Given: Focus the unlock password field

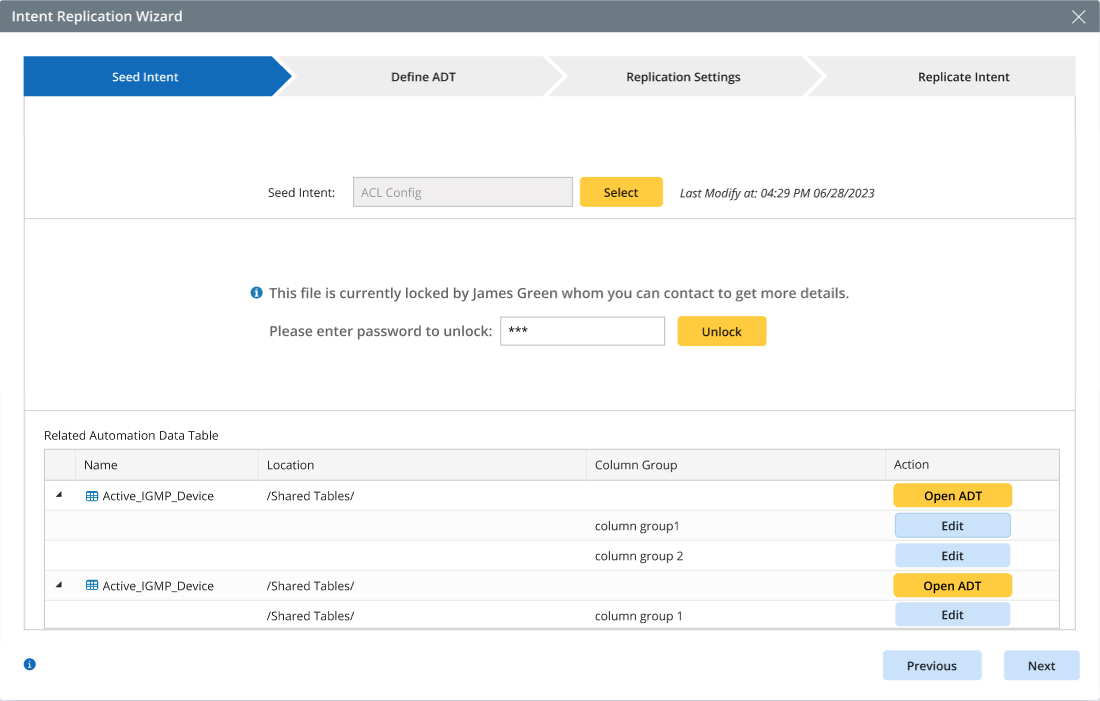Looking at the screenshot, I should pyautogui.click(x=582, y=331).
